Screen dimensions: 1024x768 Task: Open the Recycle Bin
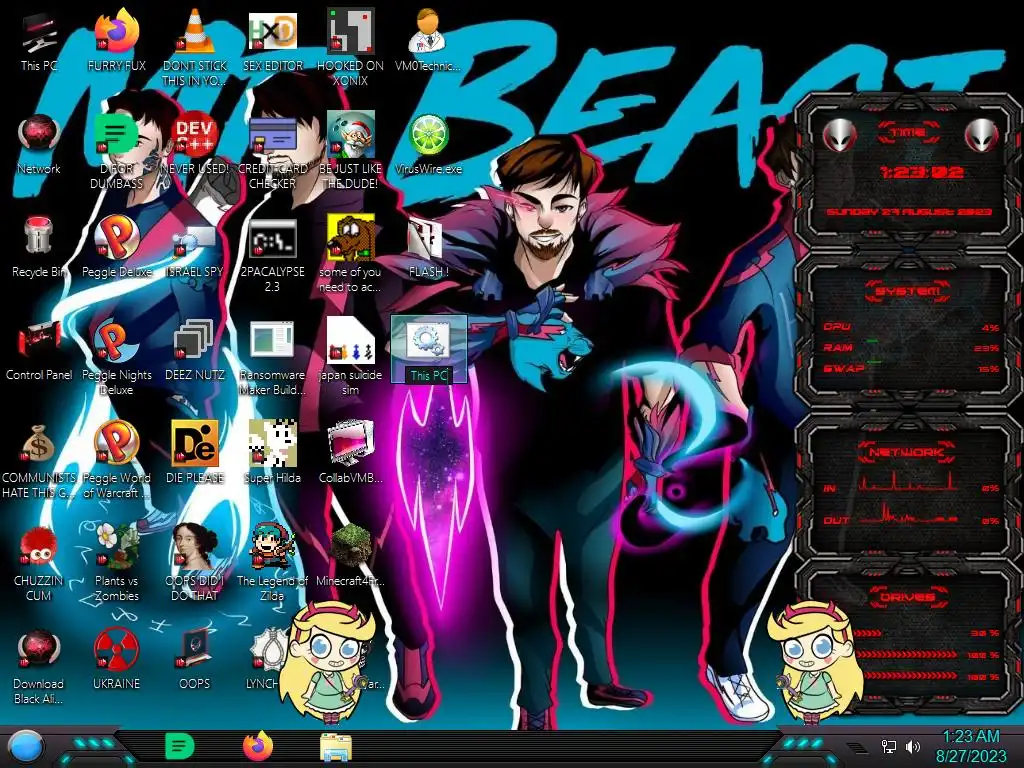click(39, 247)
